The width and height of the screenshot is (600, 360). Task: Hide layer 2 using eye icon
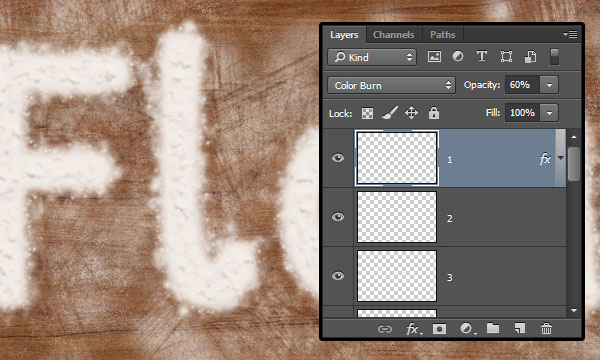338,217
